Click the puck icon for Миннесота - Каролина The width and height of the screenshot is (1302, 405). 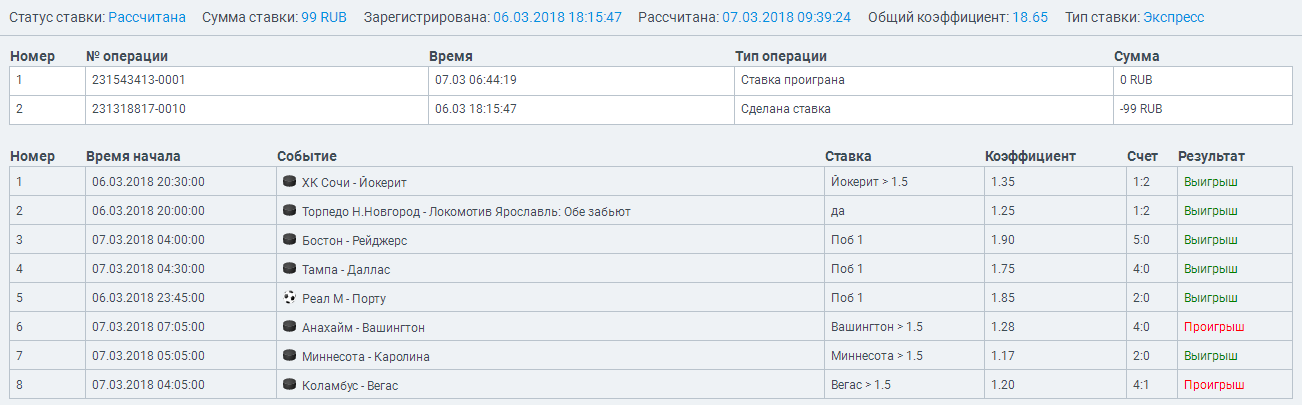pyautogui.click(x=290, y=356)
